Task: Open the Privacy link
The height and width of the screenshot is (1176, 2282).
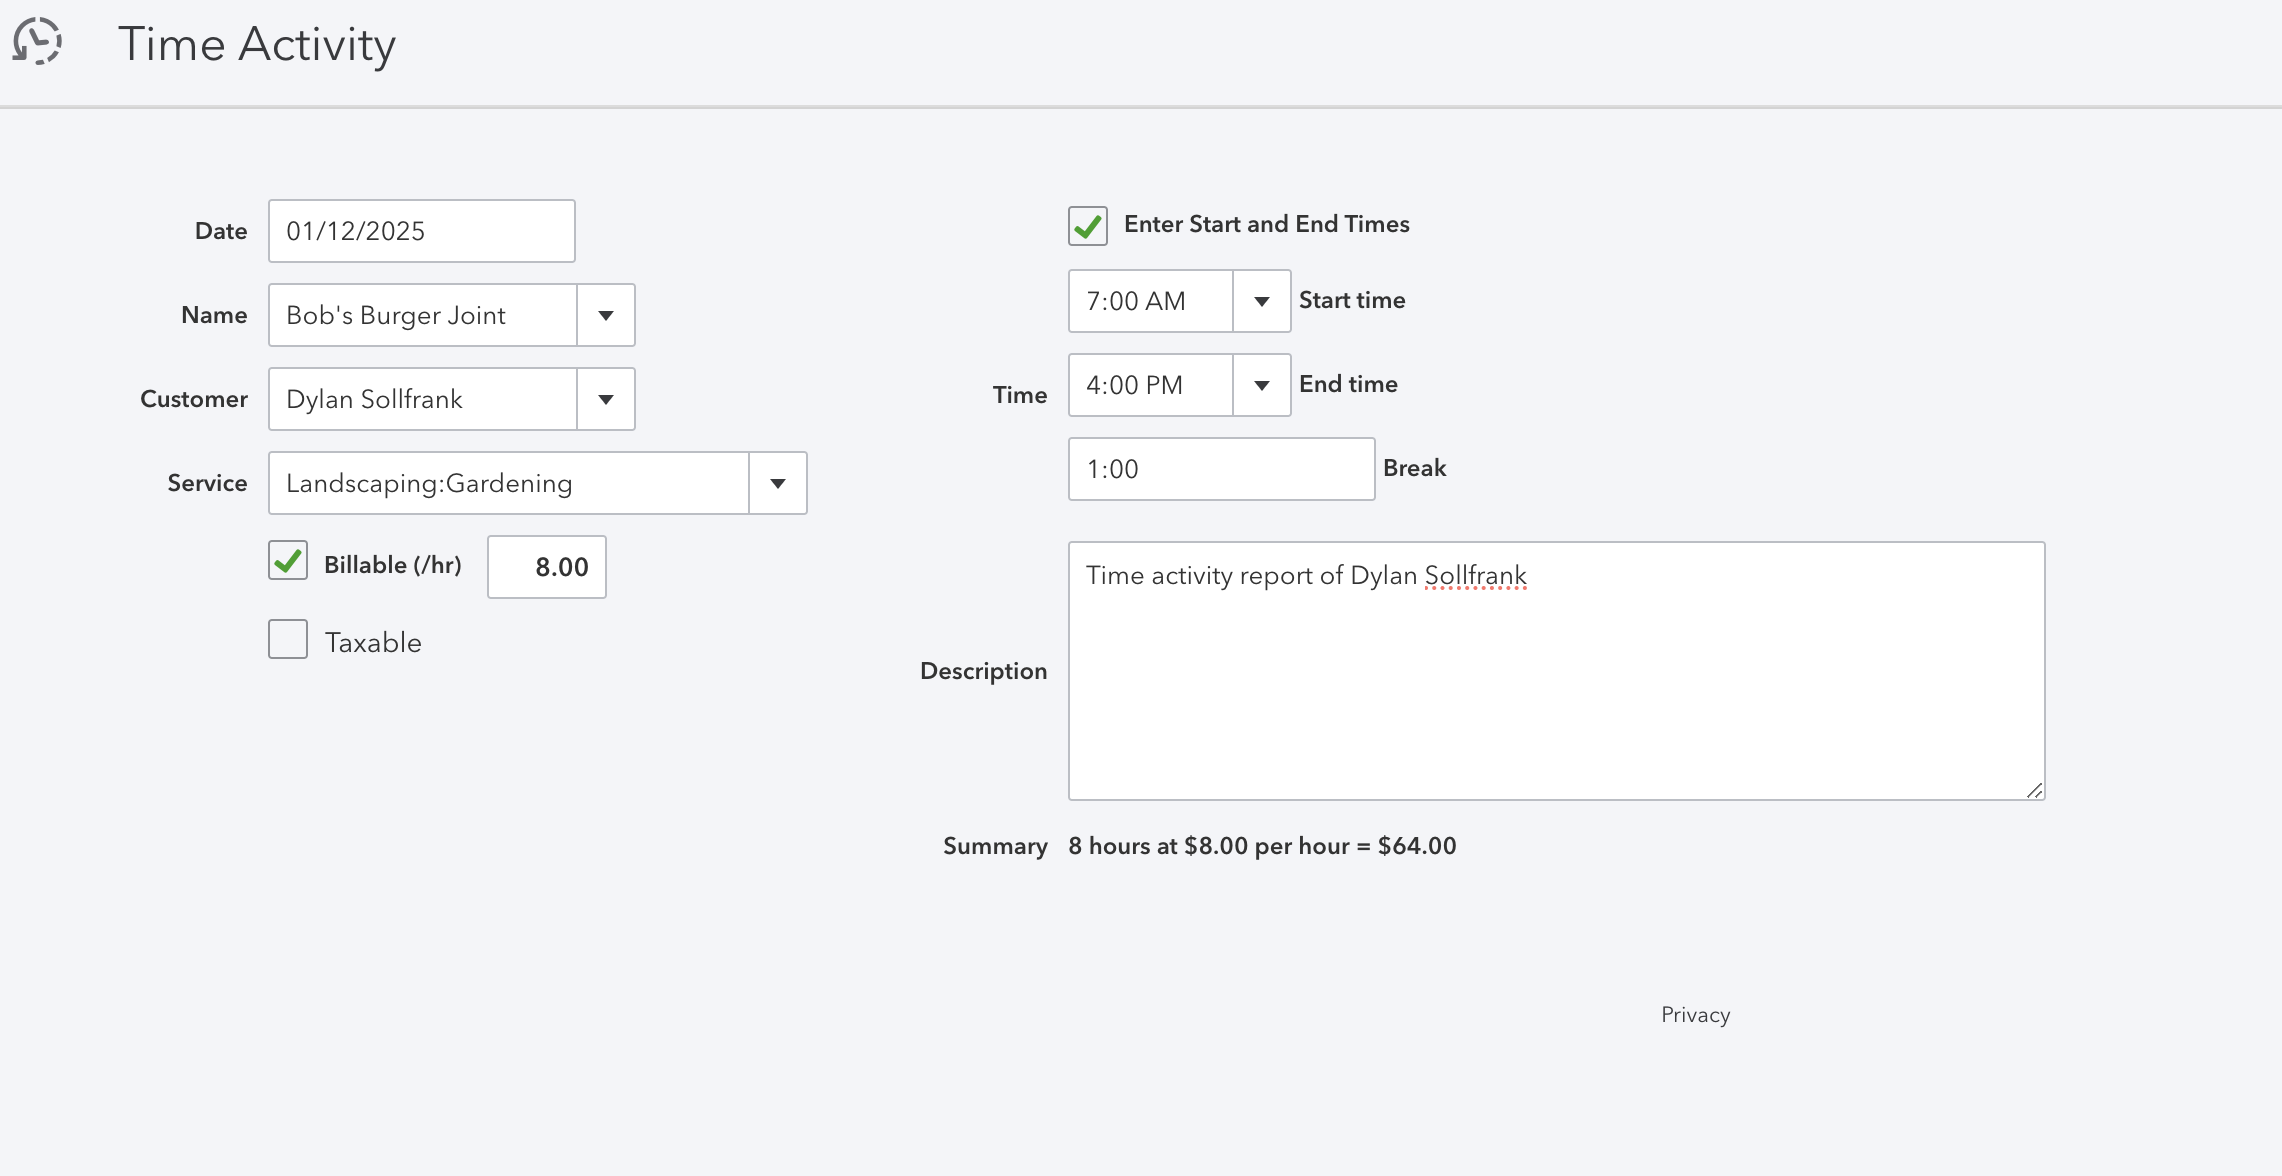Action: click(1695, 1015)
